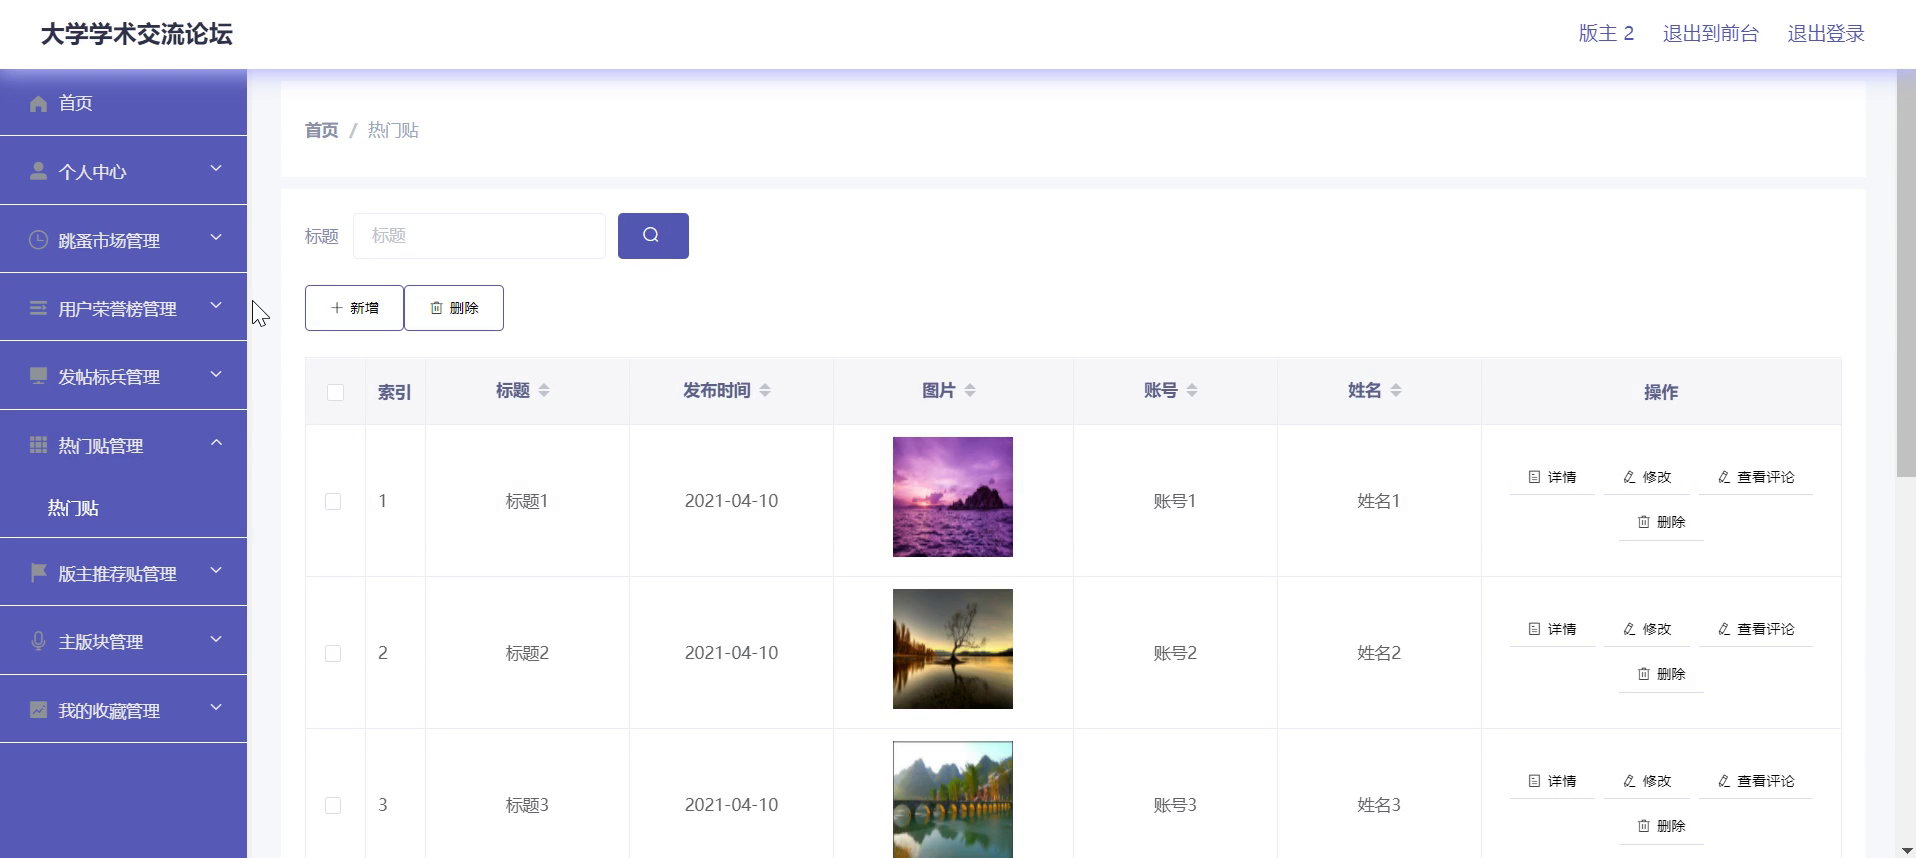Expand the 发帖标兵管理 menu chevron
Image resolution: width=1916 pixels, height=858 pixels.
pos(216,374)
